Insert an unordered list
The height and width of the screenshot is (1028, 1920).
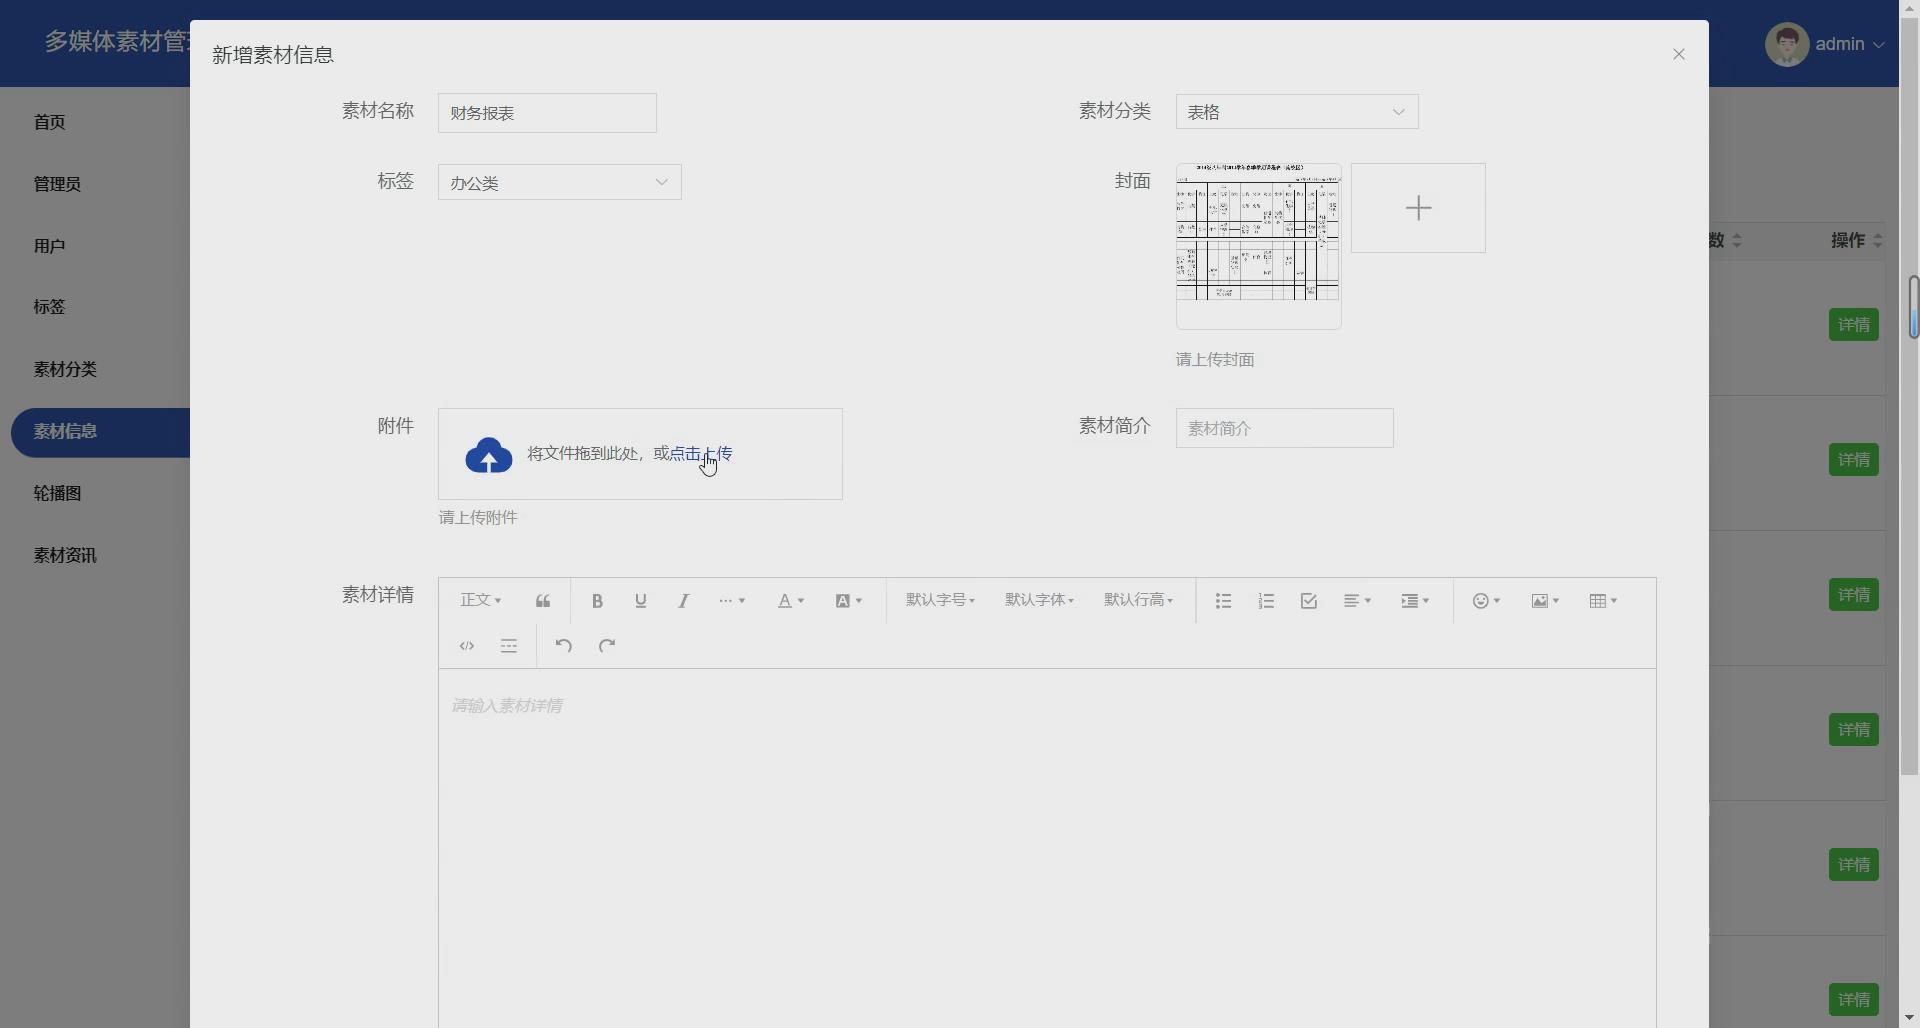click(1222, 600)
